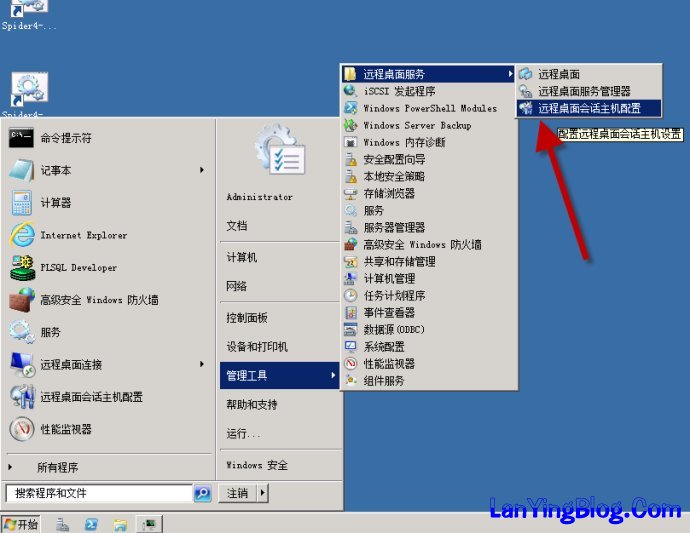The image size is (690, 533).
Task: Focus the 搜索程序和文件 search box
Action: tap(99, 493)
